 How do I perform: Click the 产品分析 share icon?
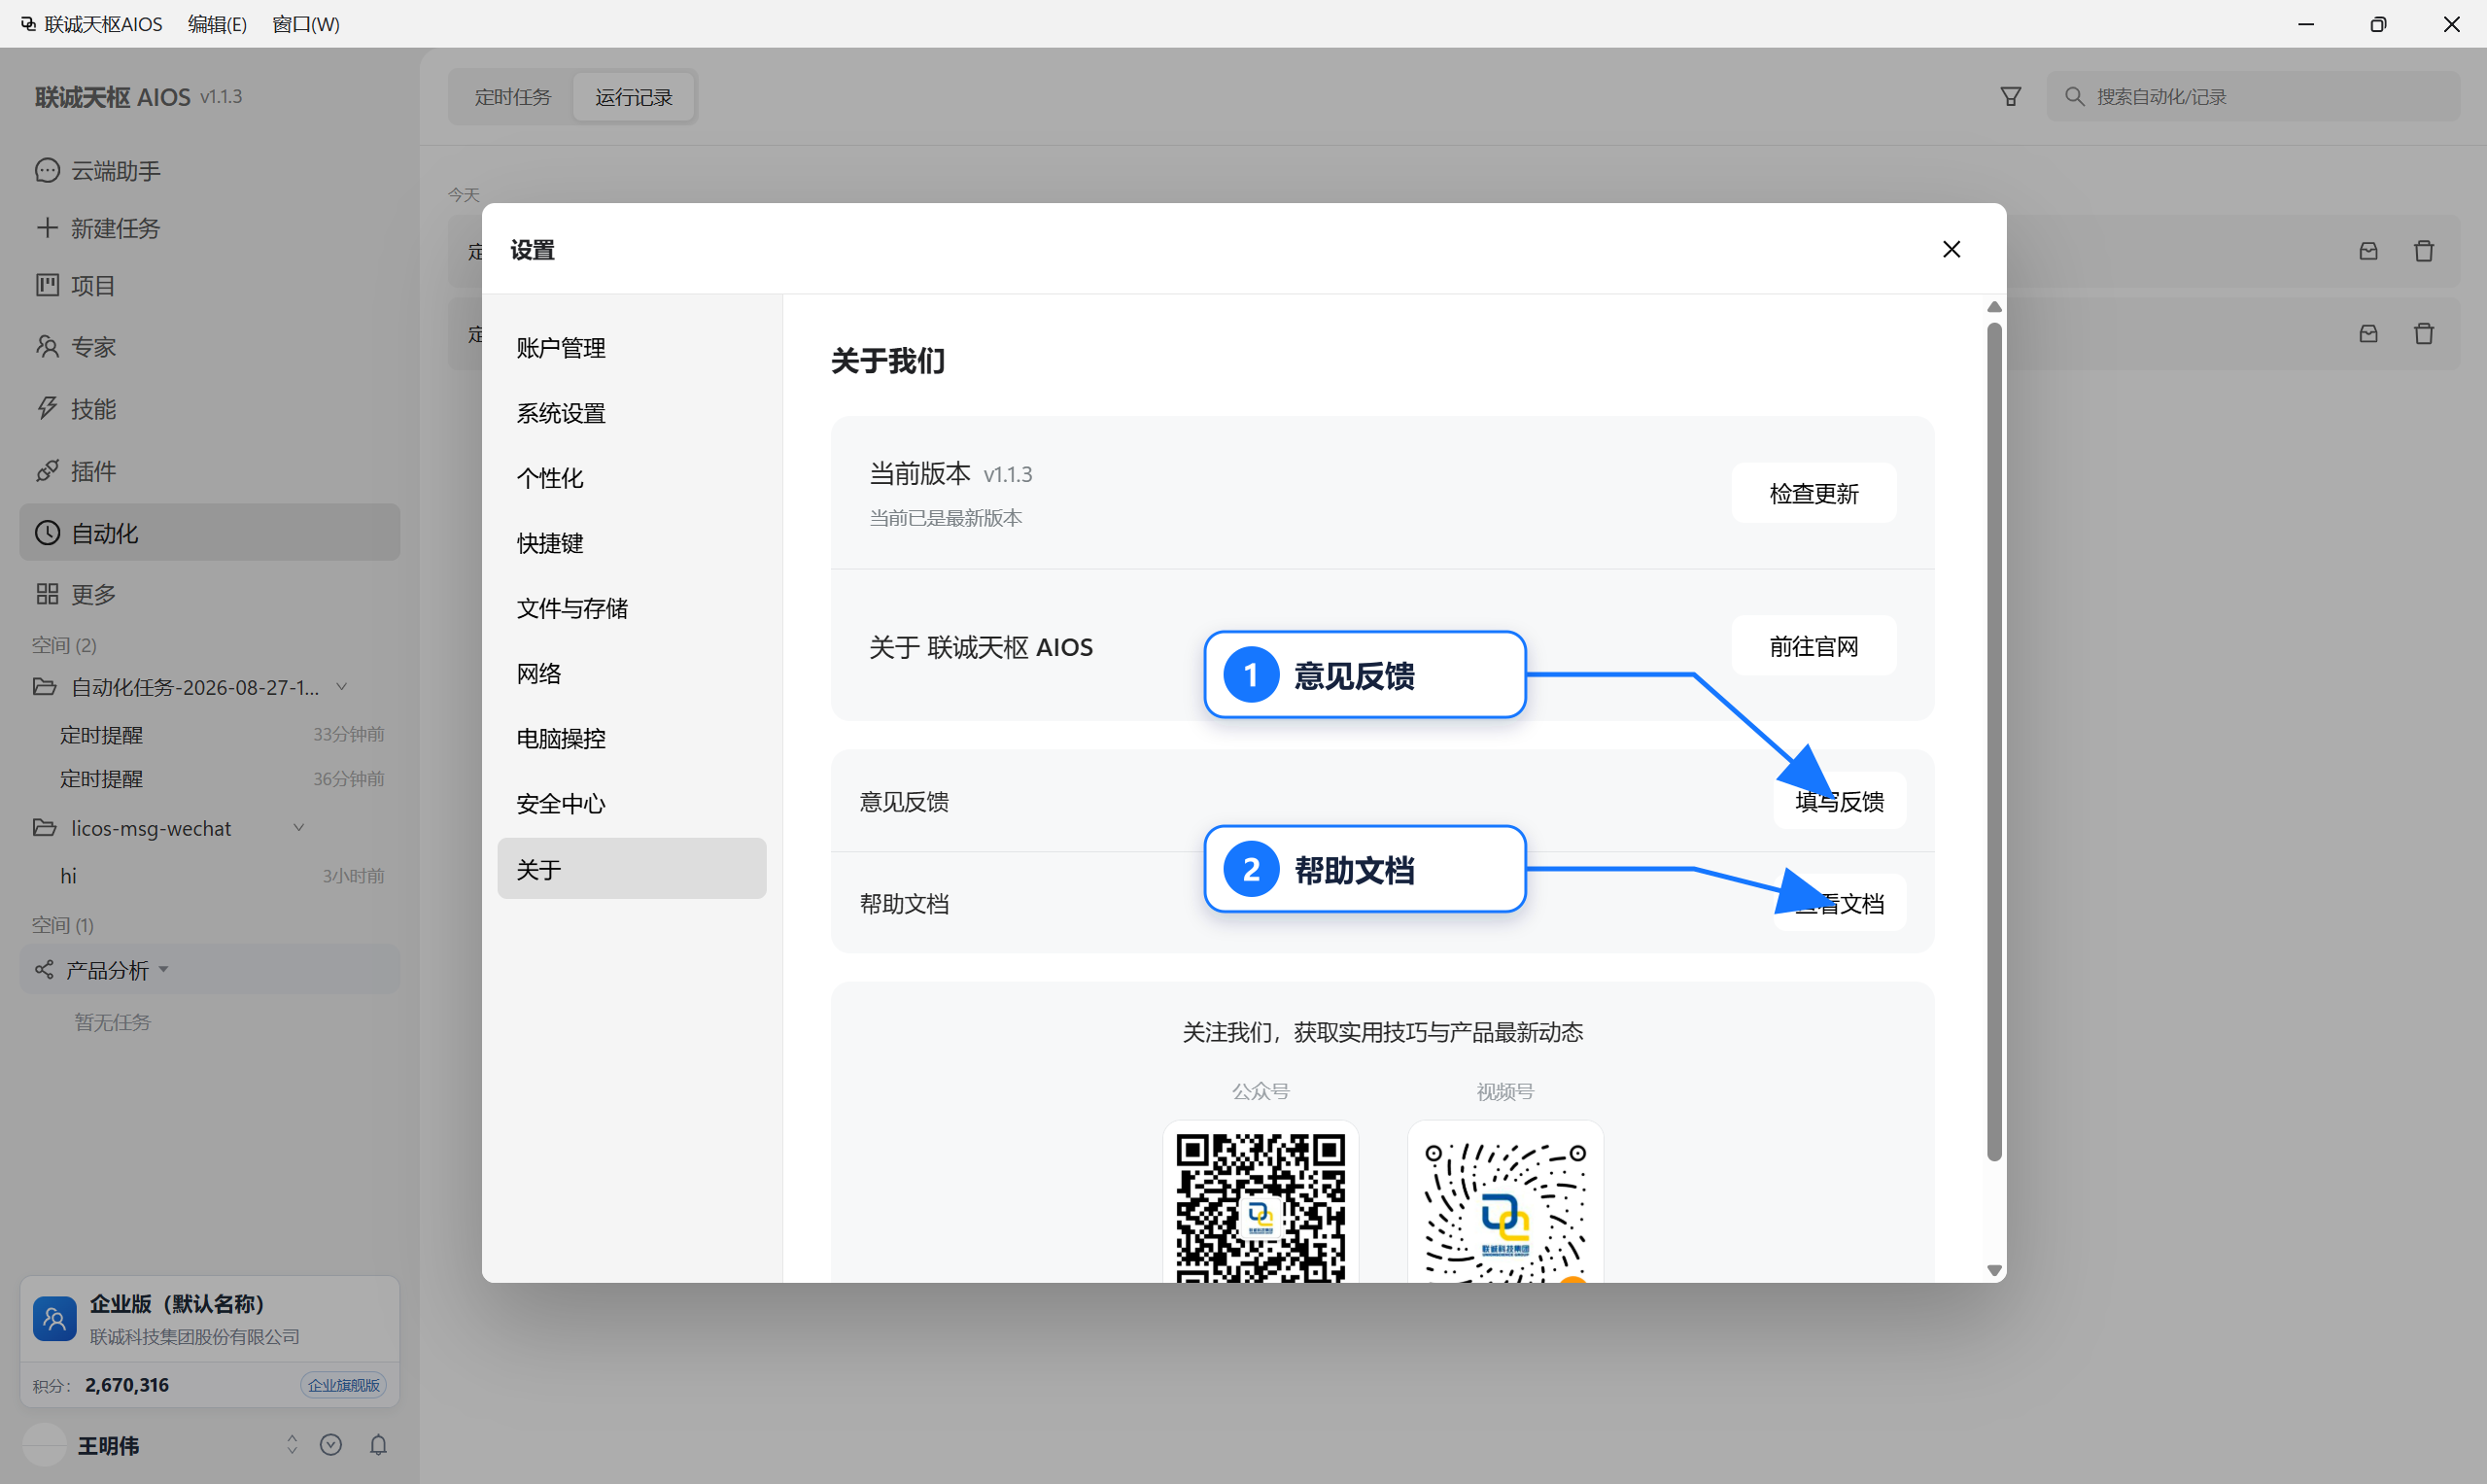click(x=44, y=970)
